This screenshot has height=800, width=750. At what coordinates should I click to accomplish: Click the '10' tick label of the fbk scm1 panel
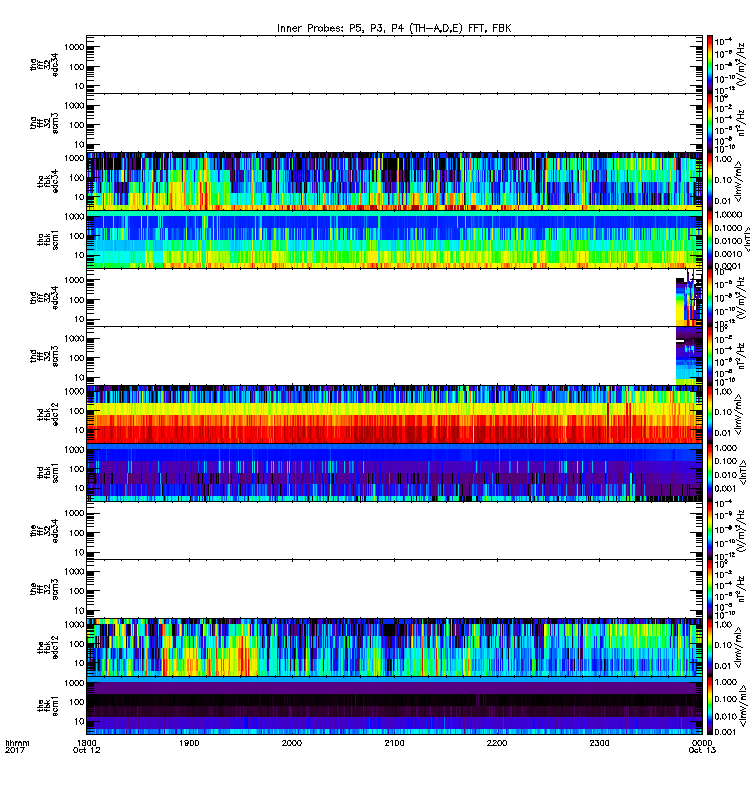pyautogui.click(x=79, y=721)
